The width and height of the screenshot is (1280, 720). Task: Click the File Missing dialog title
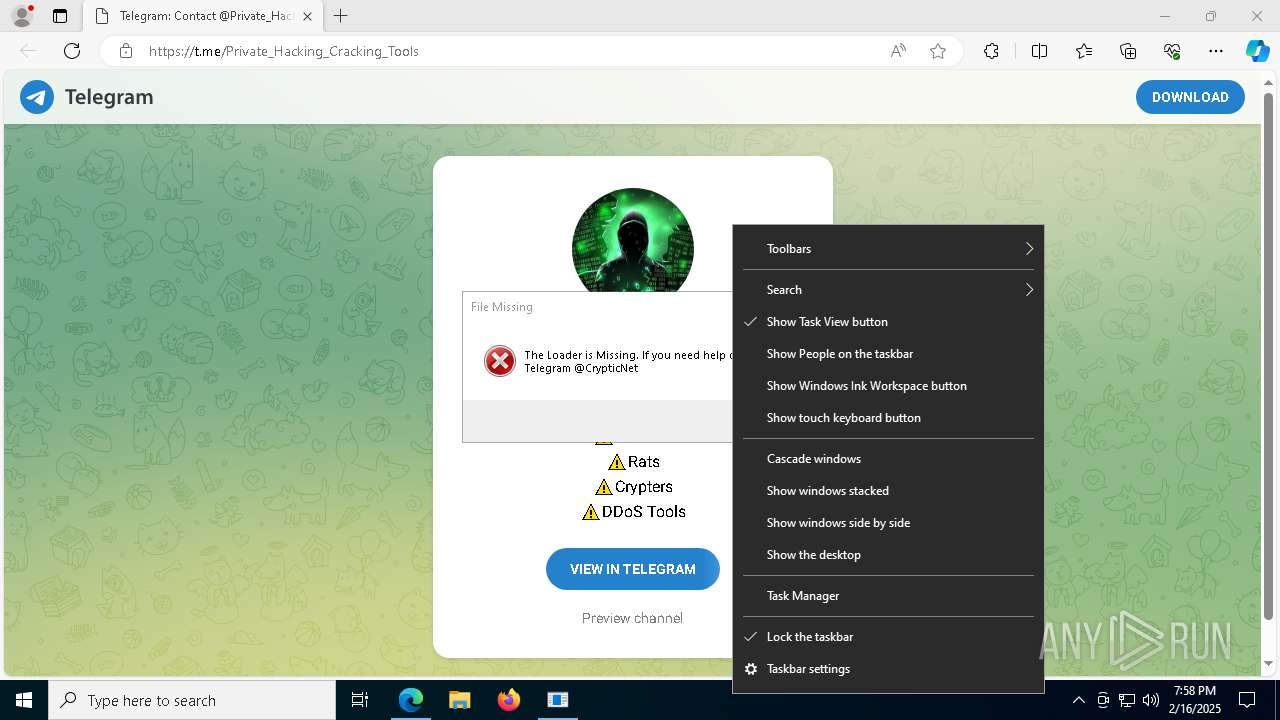tap(502, 307)
